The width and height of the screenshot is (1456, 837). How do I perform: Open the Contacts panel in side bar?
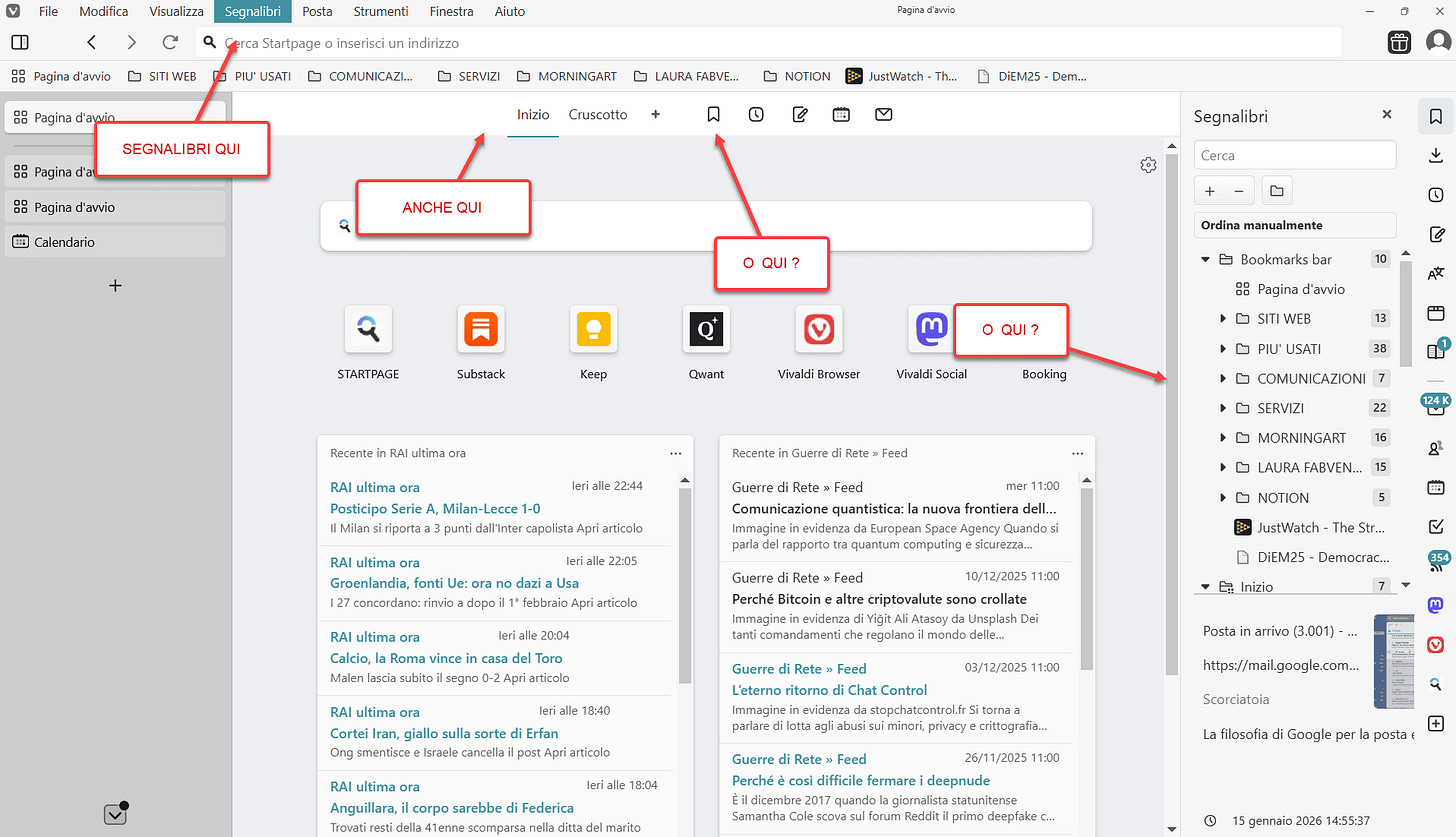pos(1436,448)
